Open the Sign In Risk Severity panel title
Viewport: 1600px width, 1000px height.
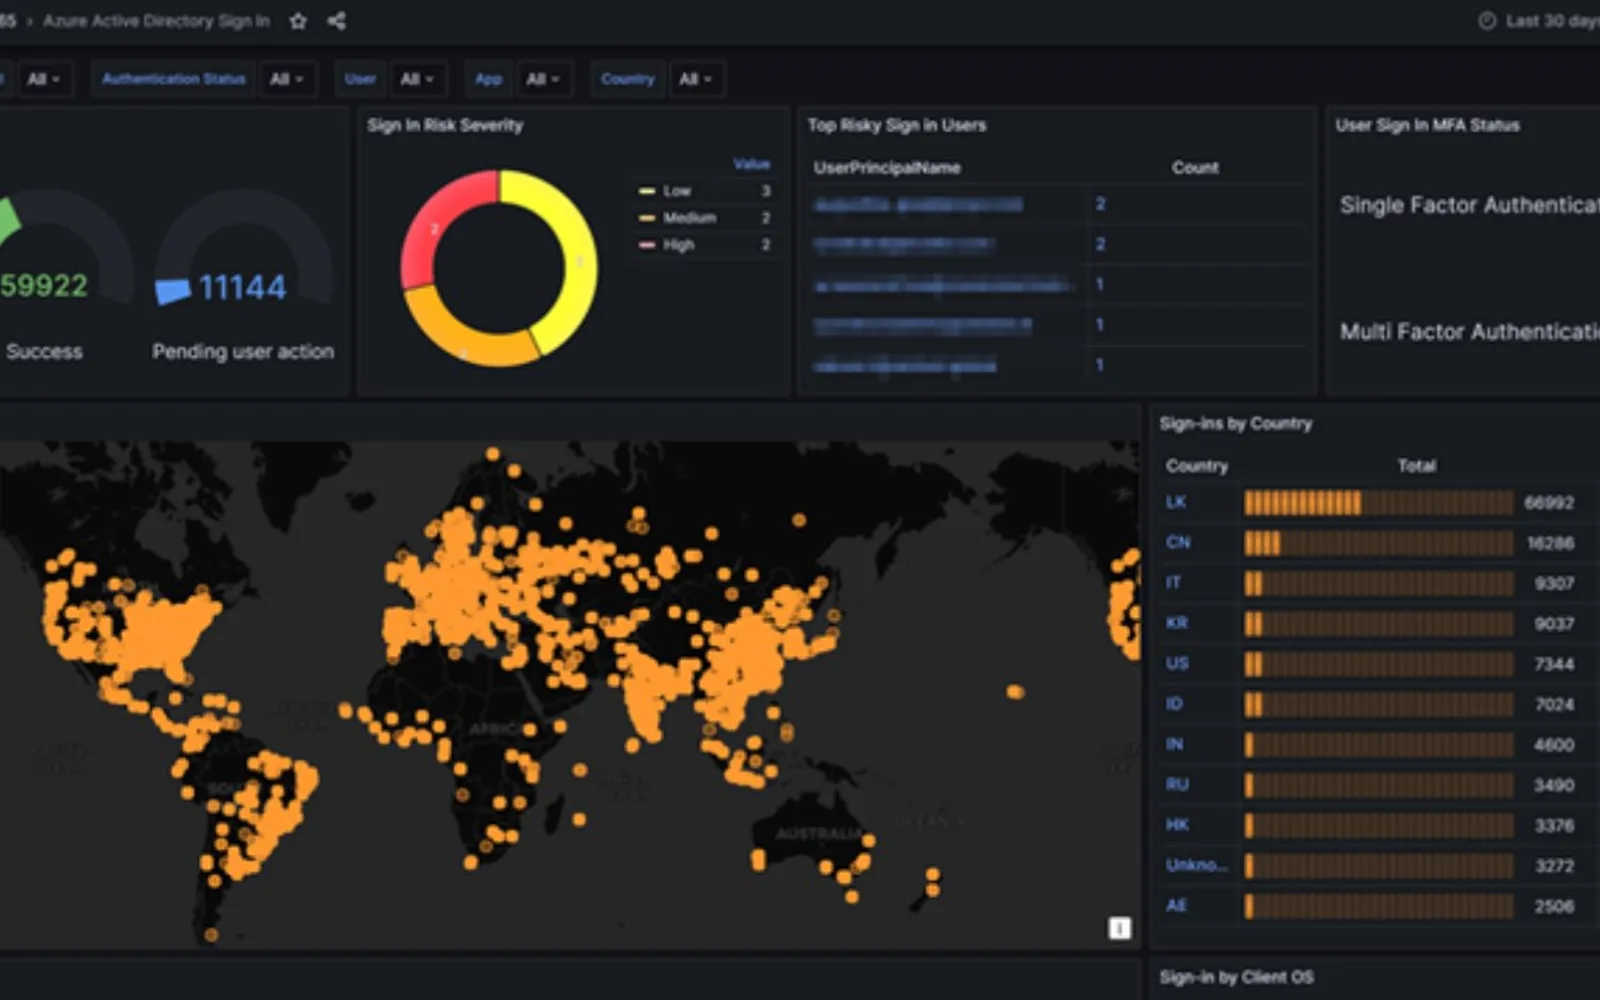(444, 125)
